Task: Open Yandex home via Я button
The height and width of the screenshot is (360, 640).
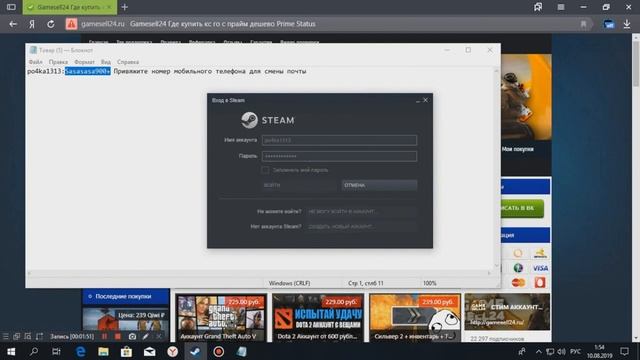Action: pos(32,24)
